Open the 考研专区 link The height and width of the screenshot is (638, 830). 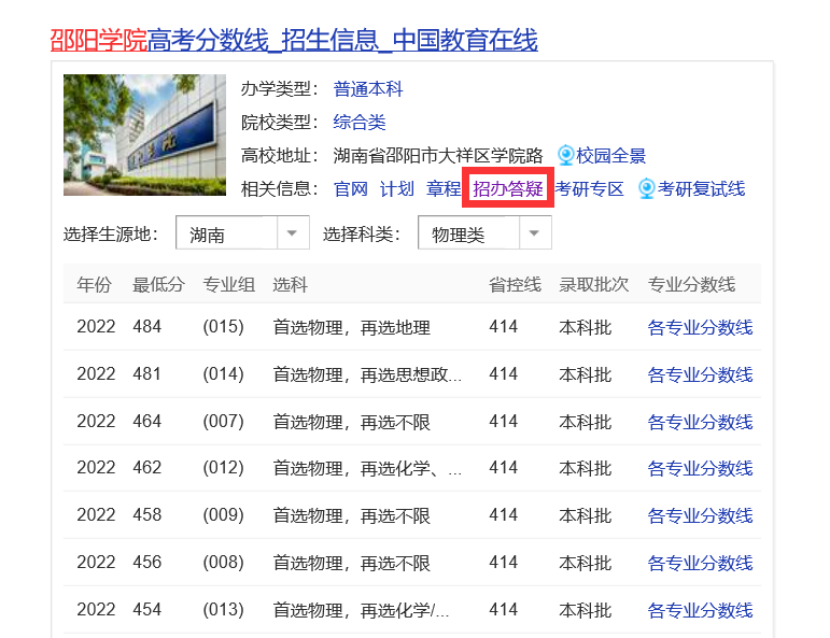click(589, 189)
